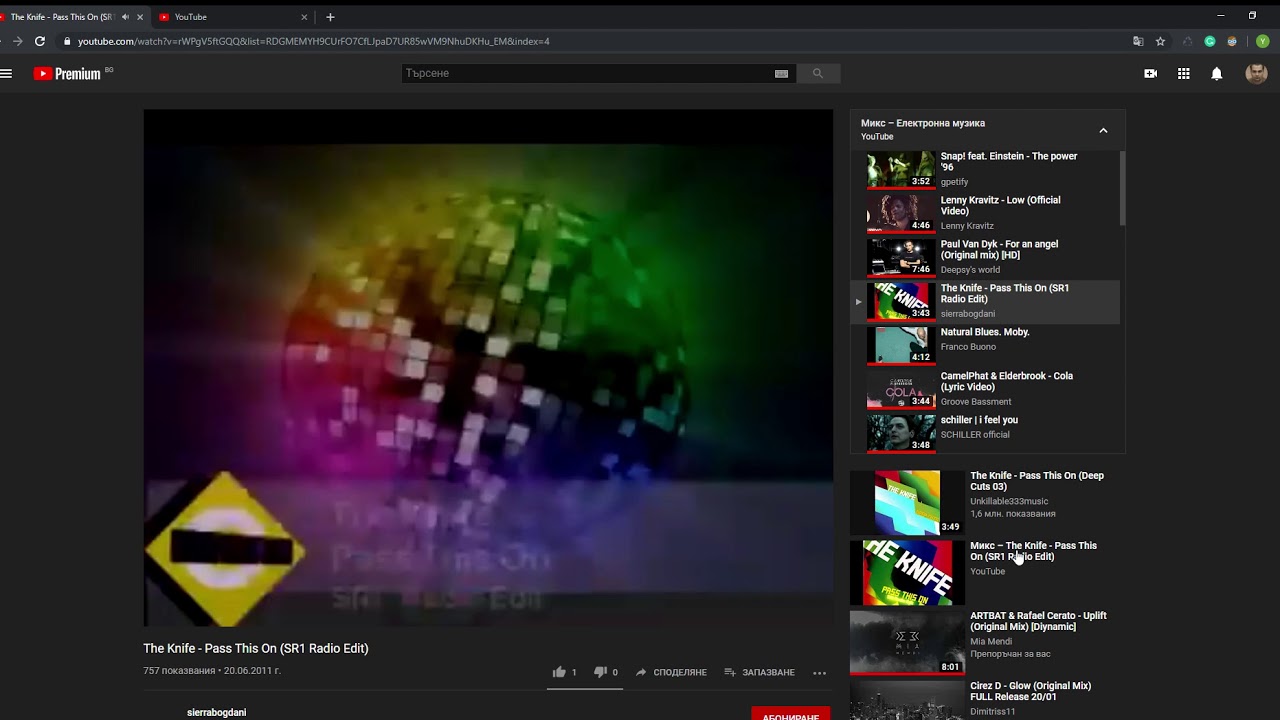Click the search magnifier button
The image size is (1280, 720).
(818, 73)
